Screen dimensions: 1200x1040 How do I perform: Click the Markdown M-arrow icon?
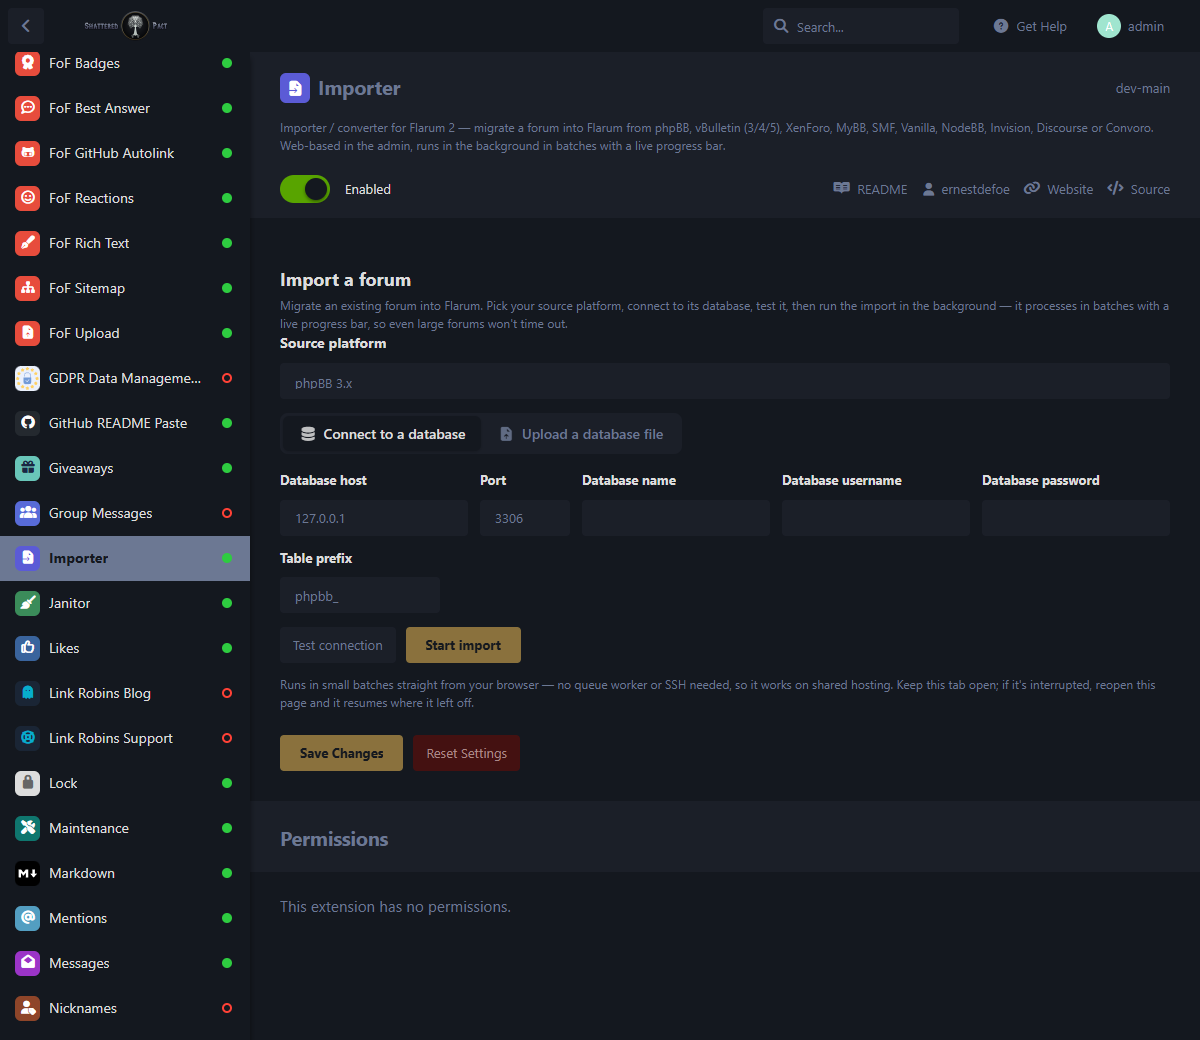point(28,873)
